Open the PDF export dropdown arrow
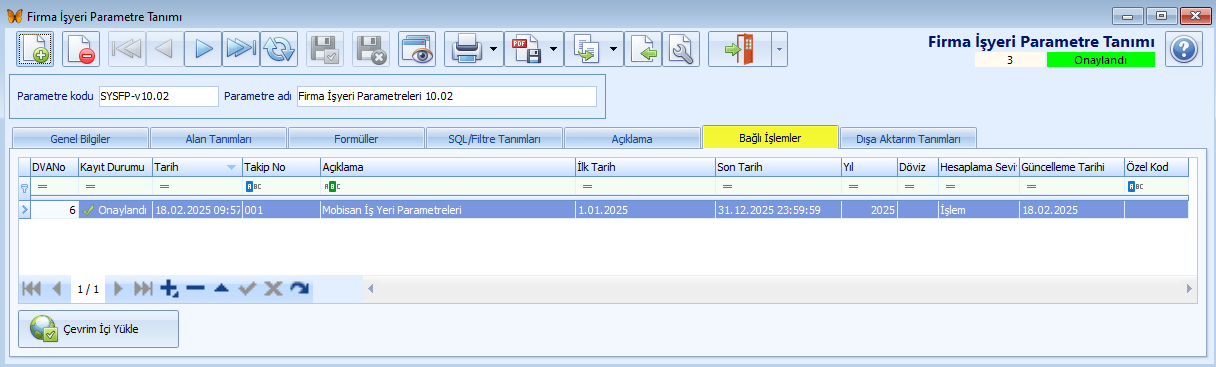 [554, 49]
